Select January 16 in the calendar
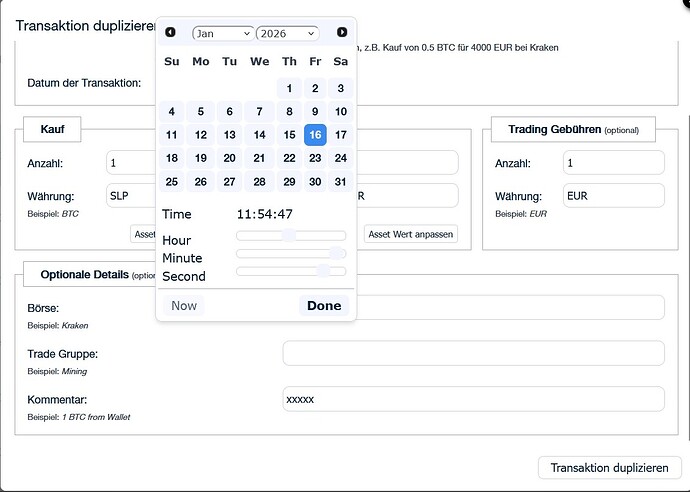690x492 pixels. 315,135
